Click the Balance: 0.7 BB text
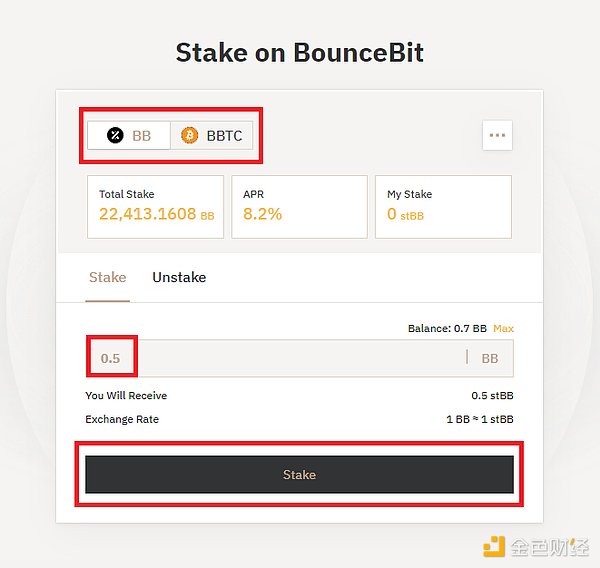This screenshot has height=568, width=600. (447, 328)
